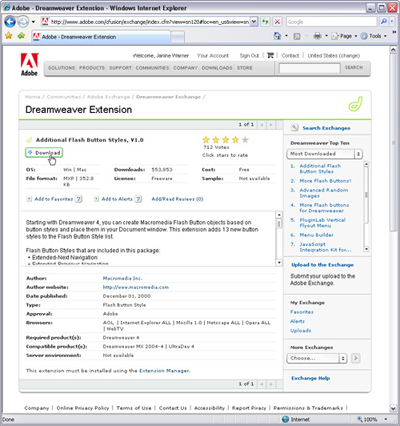Click the Home icon in command bar
Viewport: 400px width, 426px height.
tap(277, 36)
